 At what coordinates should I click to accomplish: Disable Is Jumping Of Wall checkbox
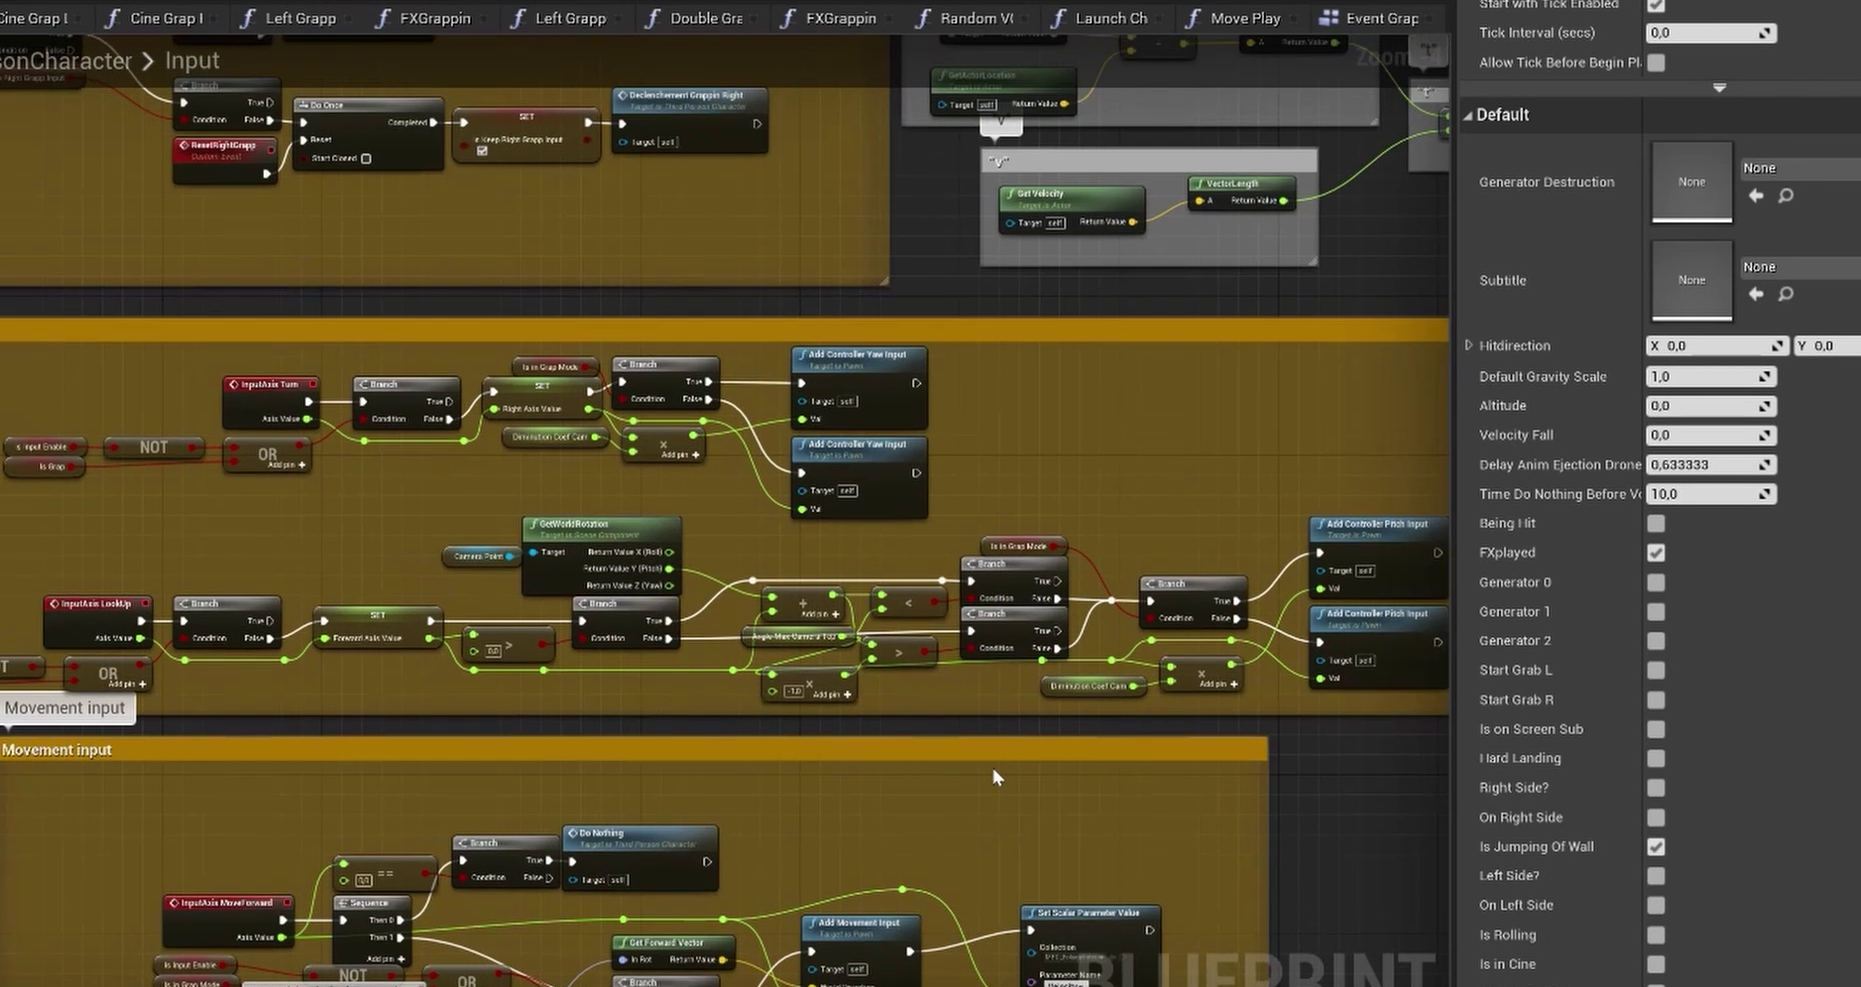[1656, 847]
